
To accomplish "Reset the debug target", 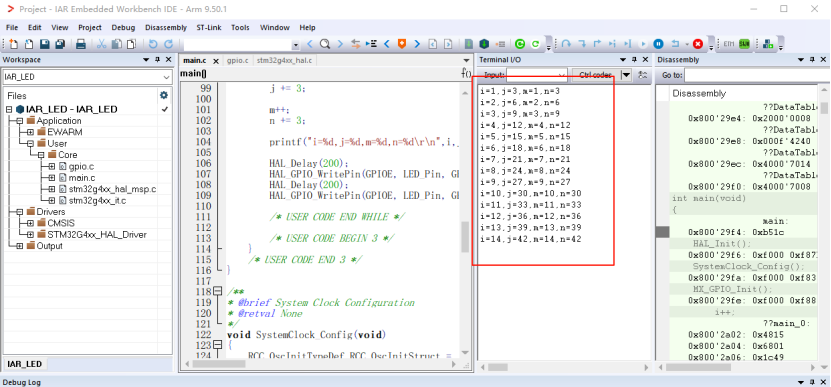I will pos(675,44).
